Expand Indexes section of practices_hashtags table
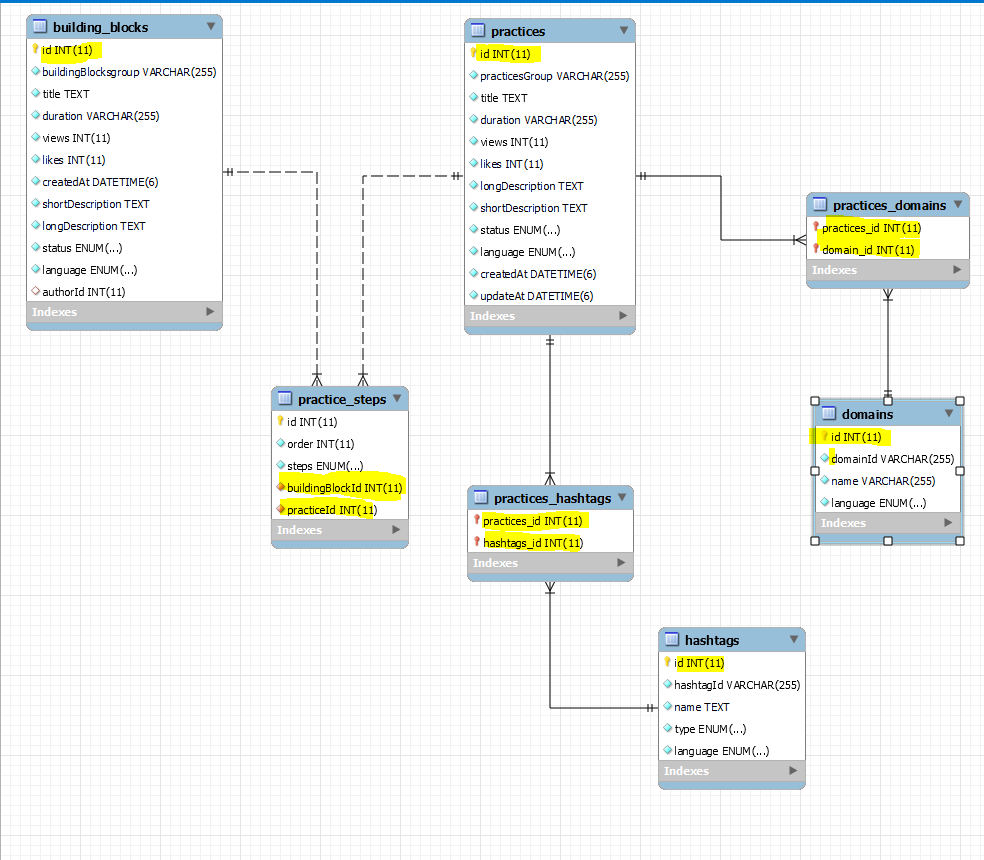984x860 pixels. [x=622, y=563]
